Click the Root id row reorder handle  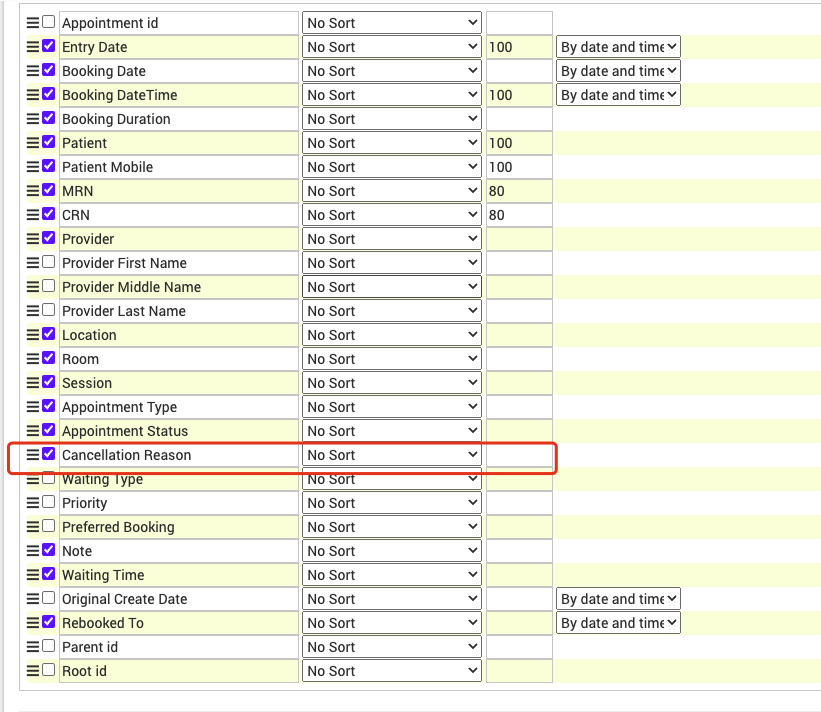(x=33, y=671)
